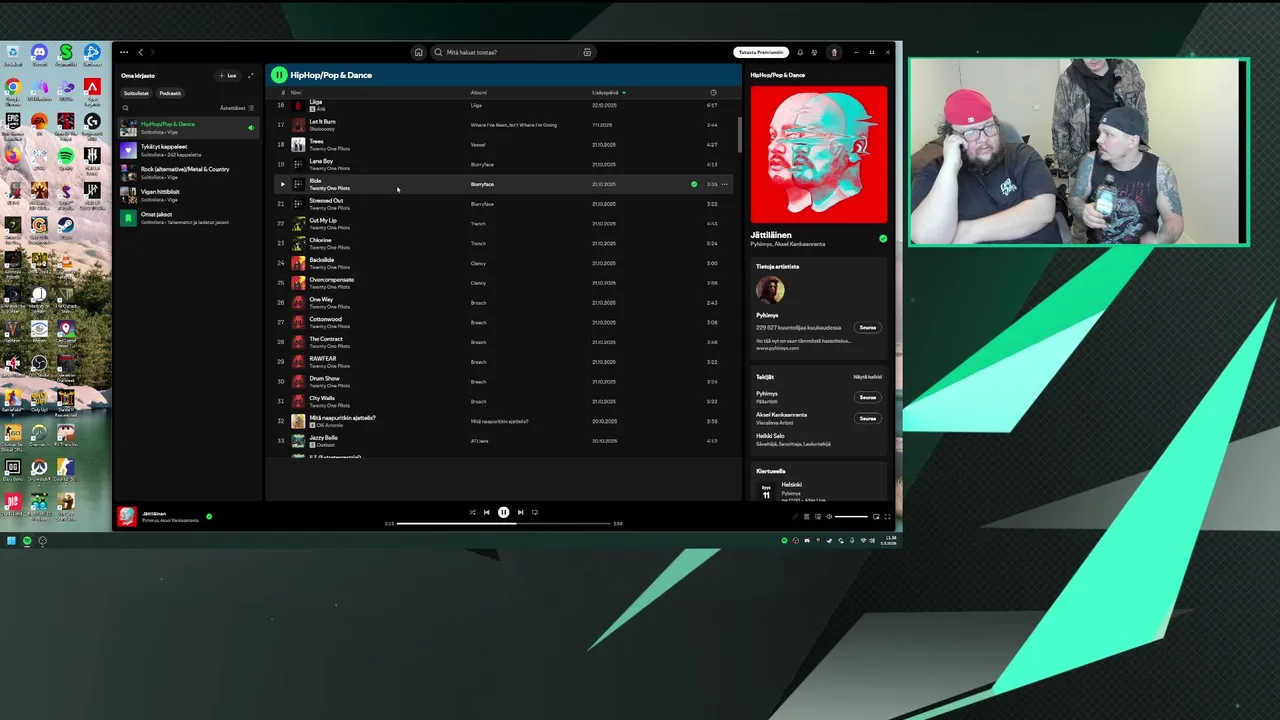Sort tracks by 'Albumi' column header
This screenshot has height=720, width=1280.
coord(479,92)
